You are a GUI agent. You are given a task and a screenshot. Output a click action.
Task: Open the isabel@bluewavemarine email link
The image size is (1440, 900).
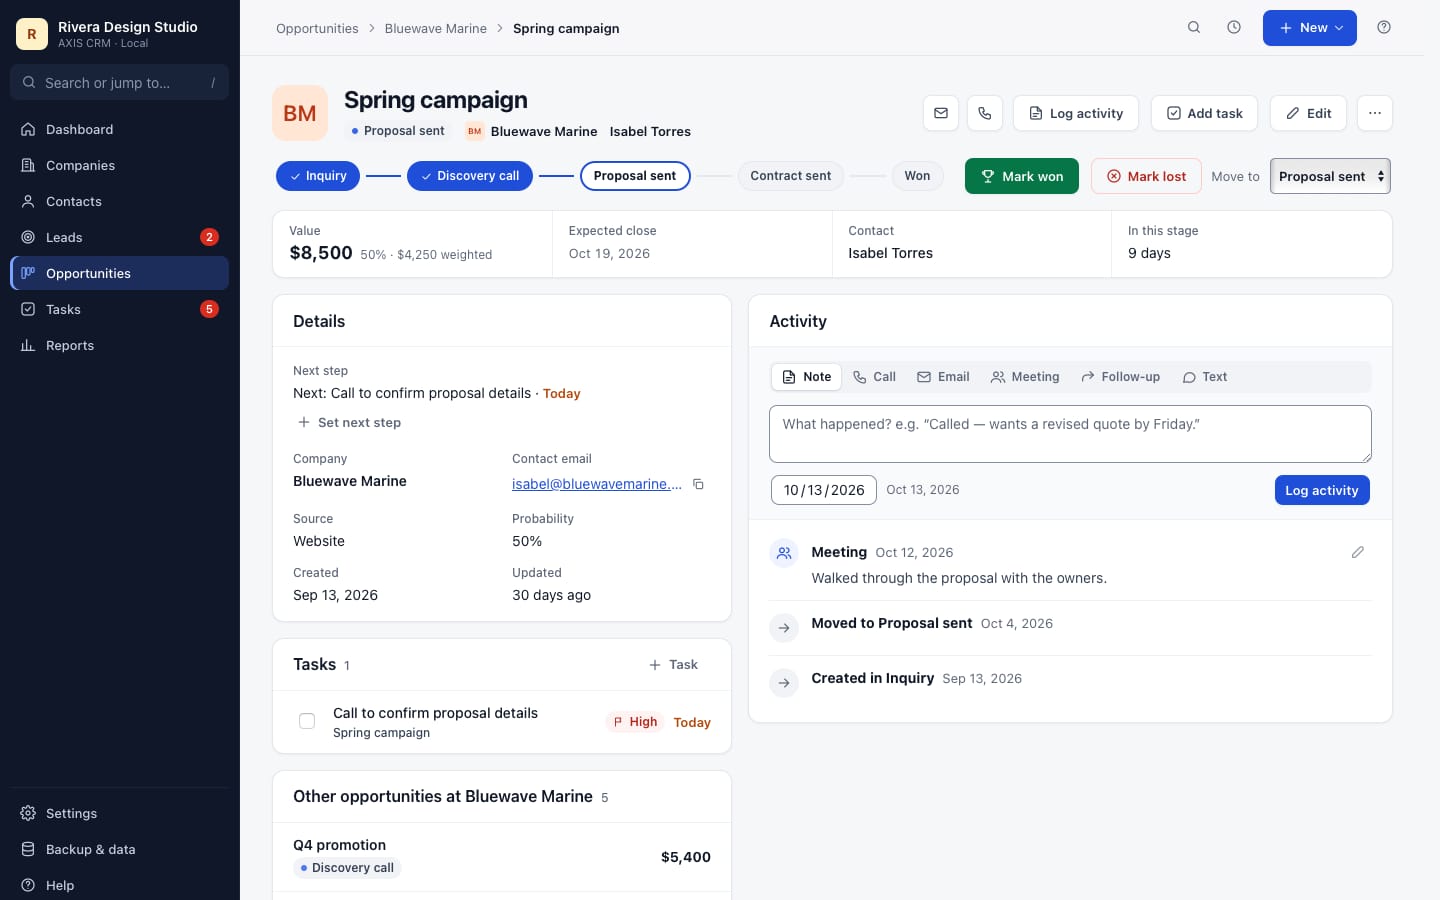pos(597,484)
